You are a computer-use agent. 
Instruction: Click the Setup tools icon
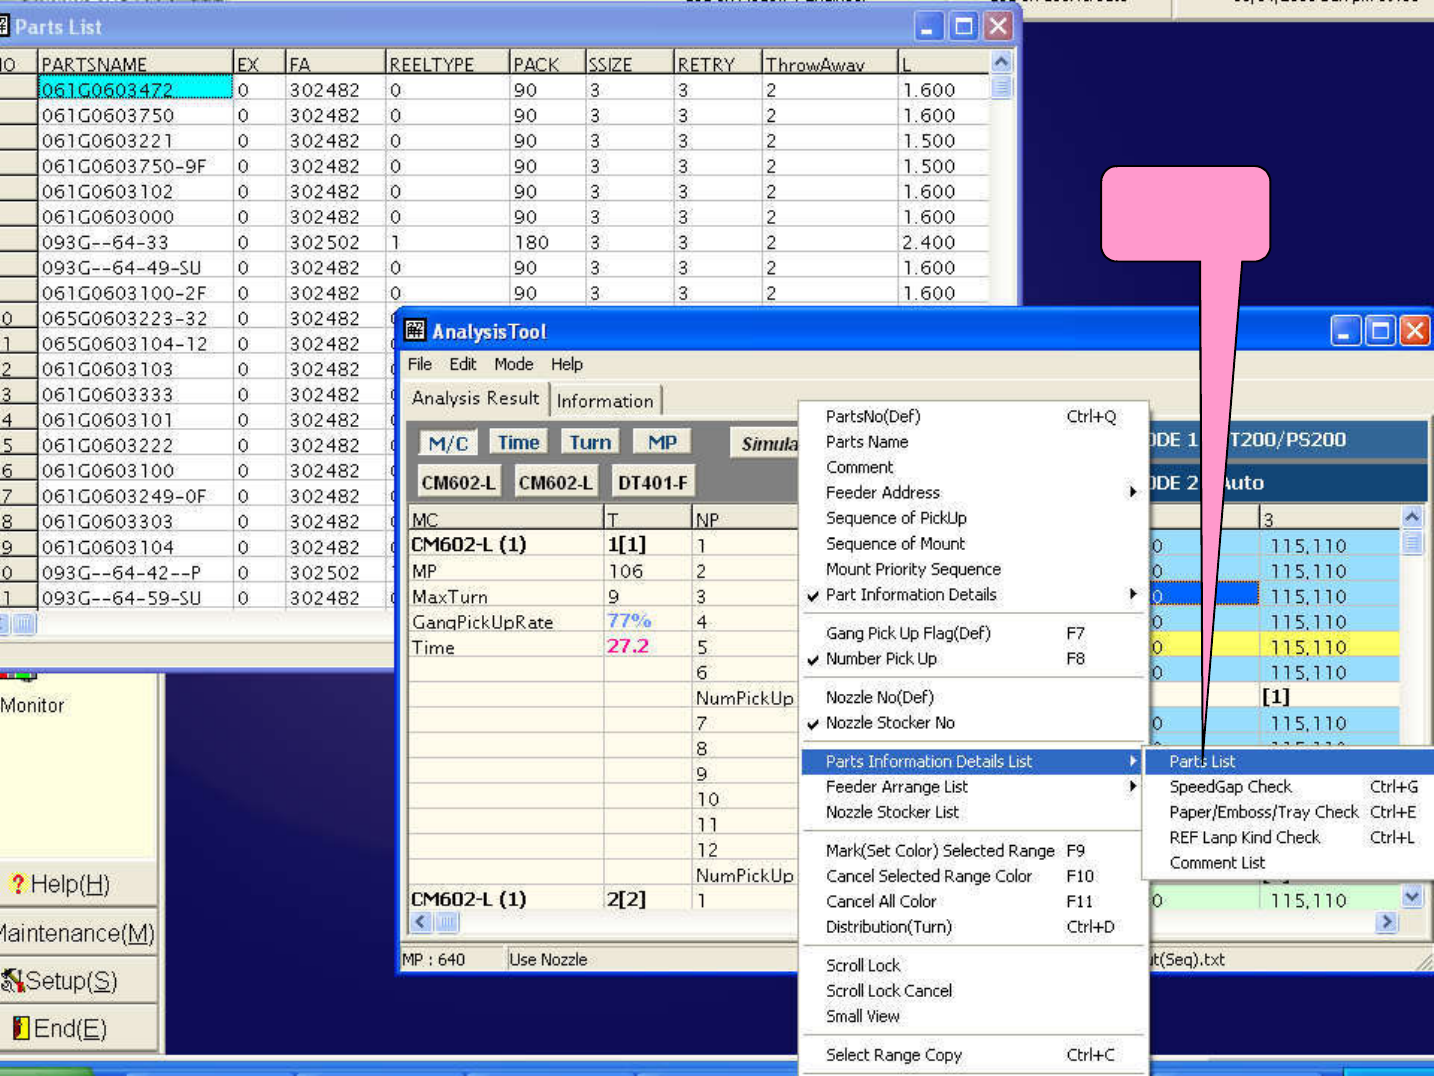click(x=12, y=981)
